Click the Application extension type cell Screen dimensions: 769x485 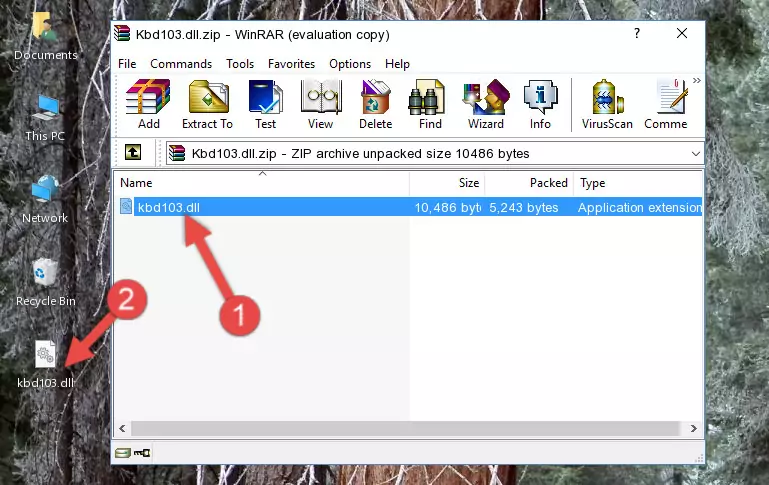point(639,207)
